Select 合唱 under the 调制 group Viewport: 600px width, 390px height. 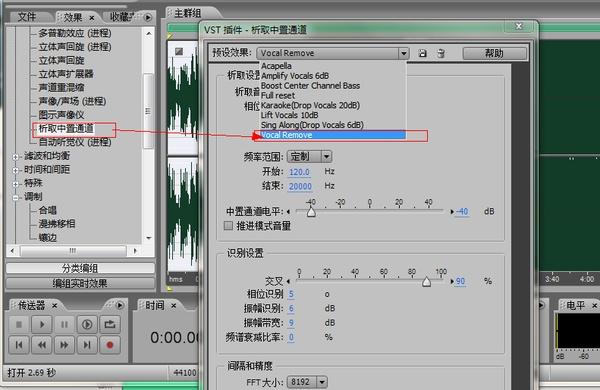click(48, 210)
